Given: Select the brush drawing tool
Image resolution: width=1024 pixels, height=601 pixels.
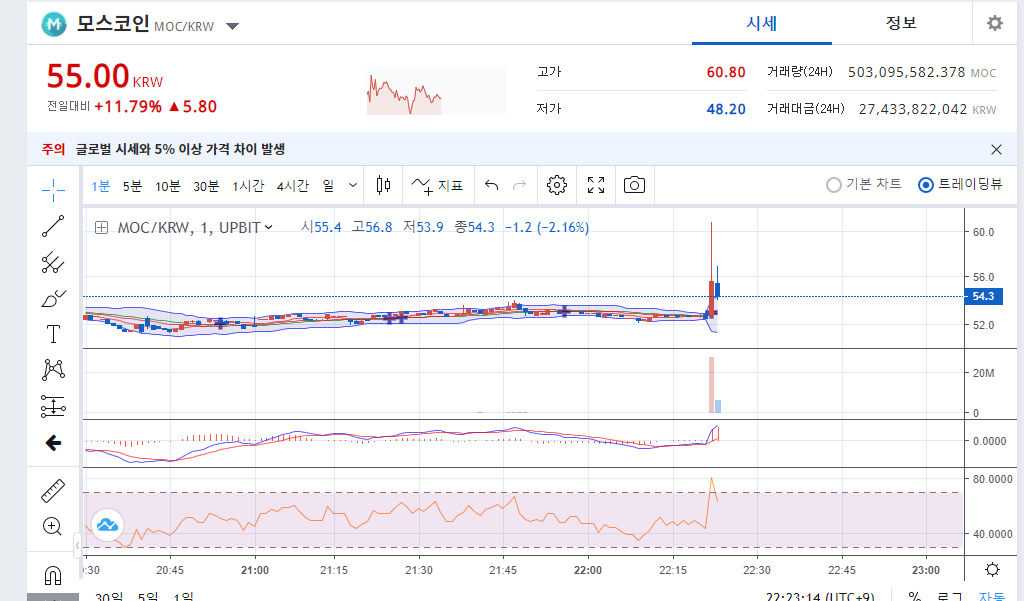Looking at the screenshot, I should pyautogui.click(x=53, y=299).
